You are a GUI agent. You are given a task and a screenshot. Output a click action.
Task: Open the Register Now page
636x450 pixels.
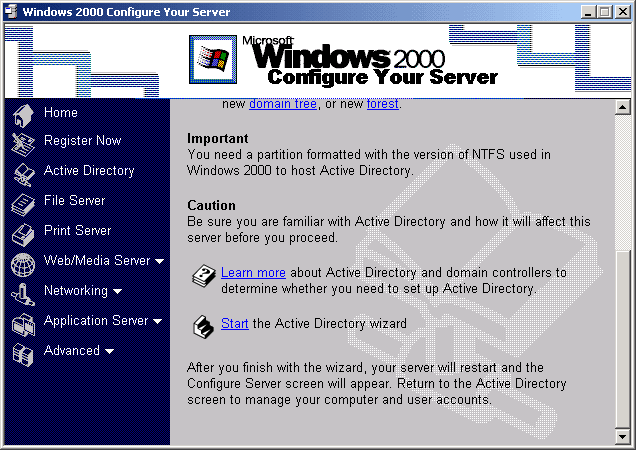click(82, 140)
